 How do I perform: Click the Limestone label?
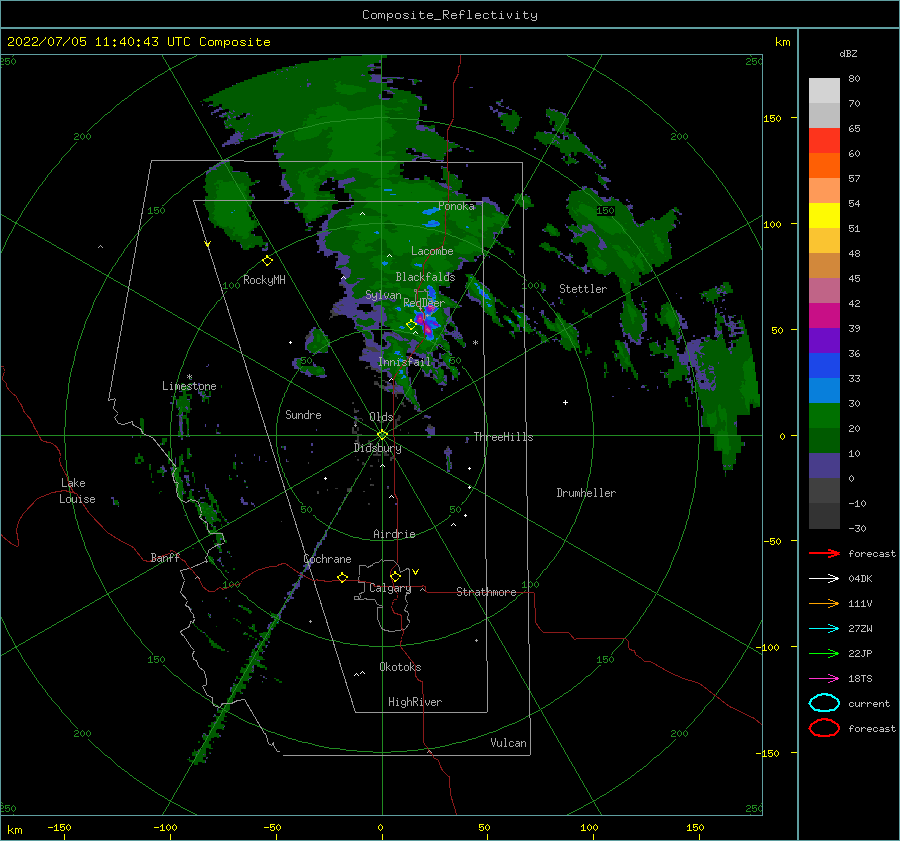(189, 386)
